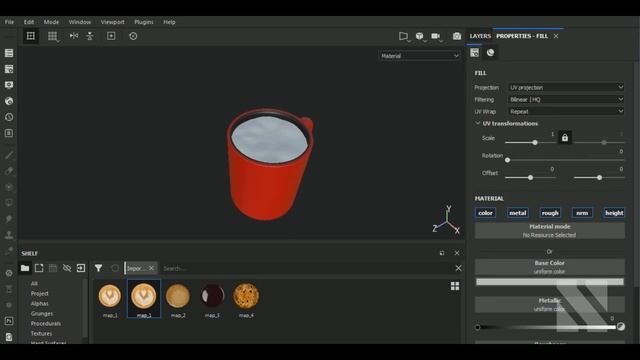This screenshot has height=360, width=640.
Task: Open the layers stack sidebar icon
Action: 9,53
